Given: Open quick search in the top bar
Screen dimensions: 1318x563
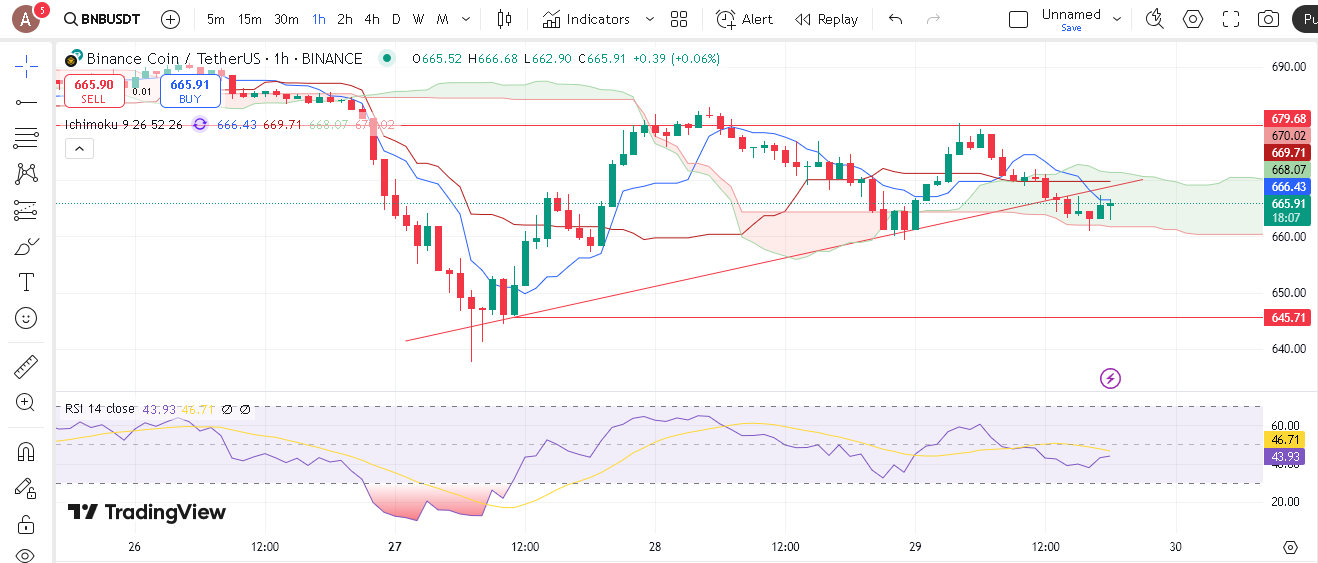Looking at the screenshot, I should (x=1155, y=19).
